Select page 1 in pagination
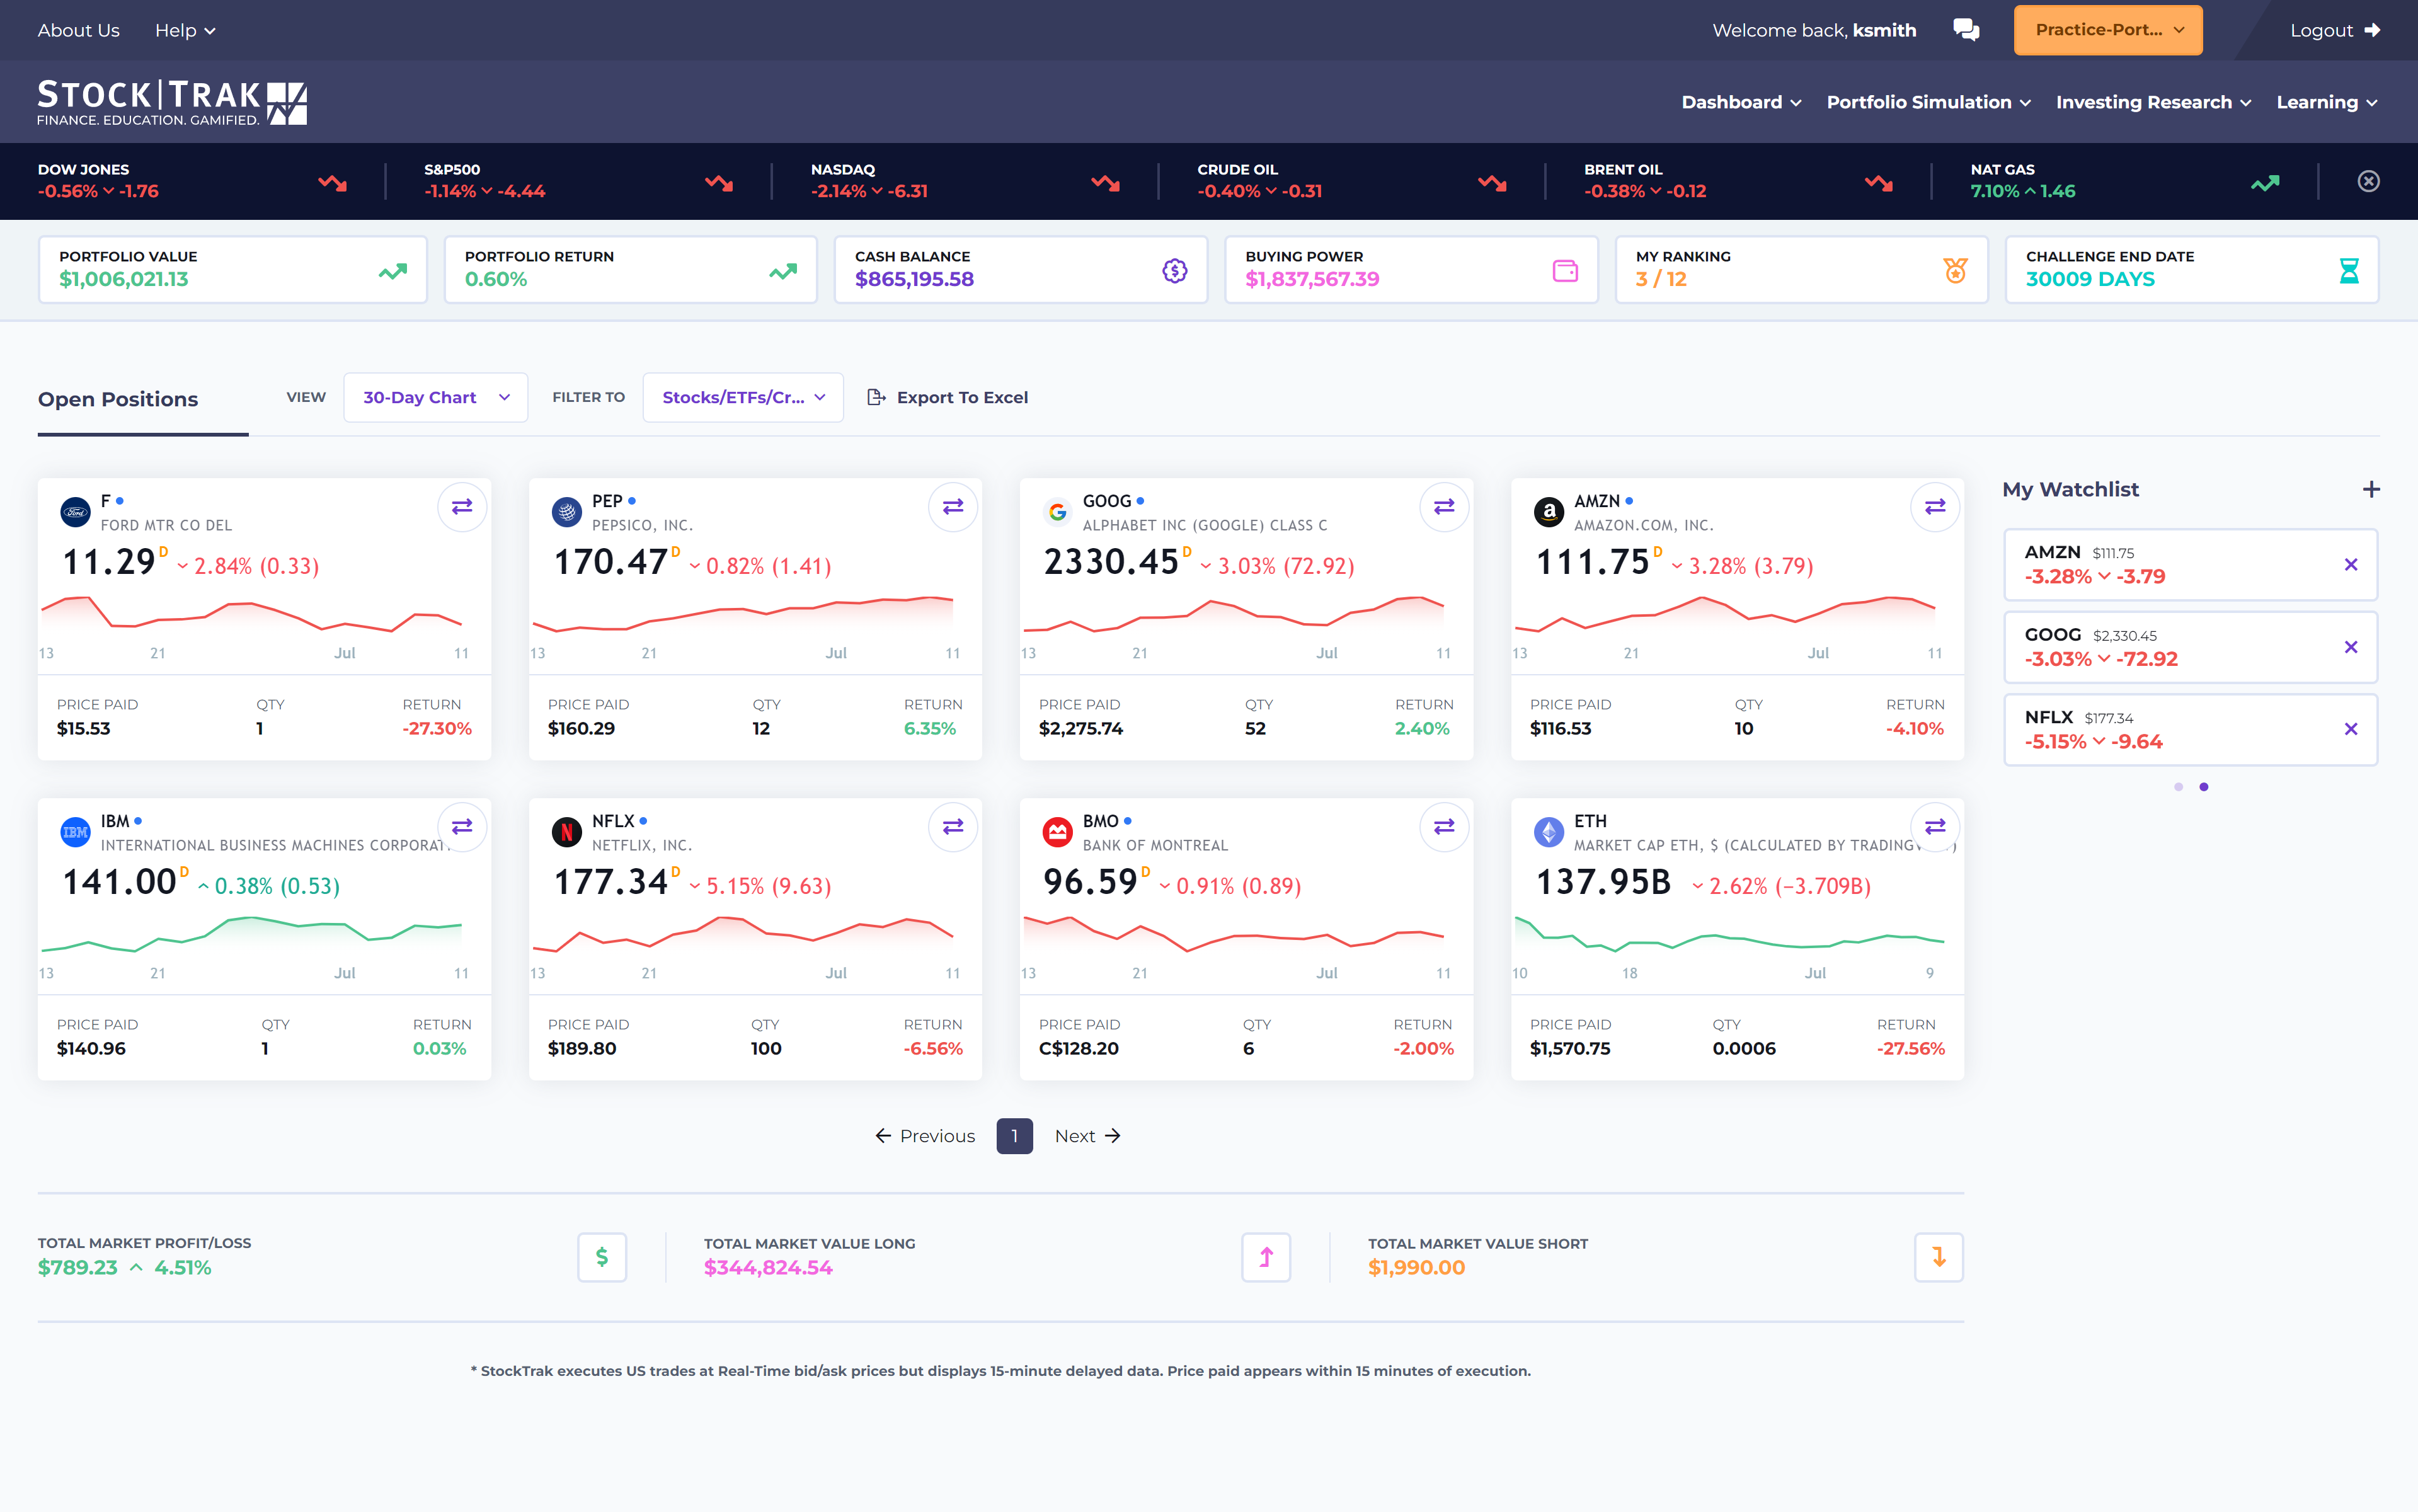This screenshot has width=2418, height=1512. [1014, 1136]
